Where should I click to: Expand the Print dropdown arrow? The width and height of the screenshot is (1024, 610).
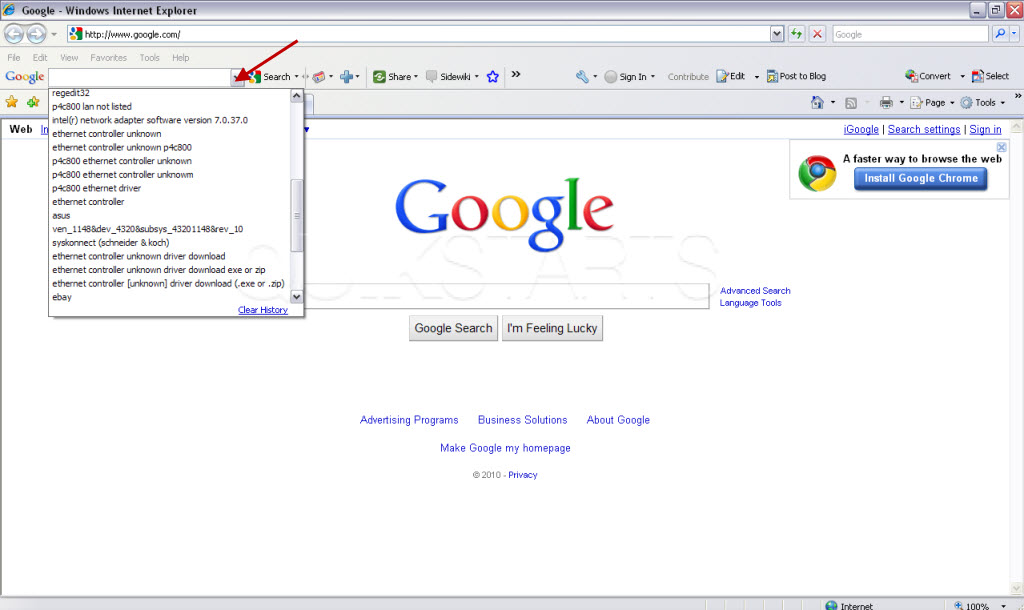coord(902,103)
